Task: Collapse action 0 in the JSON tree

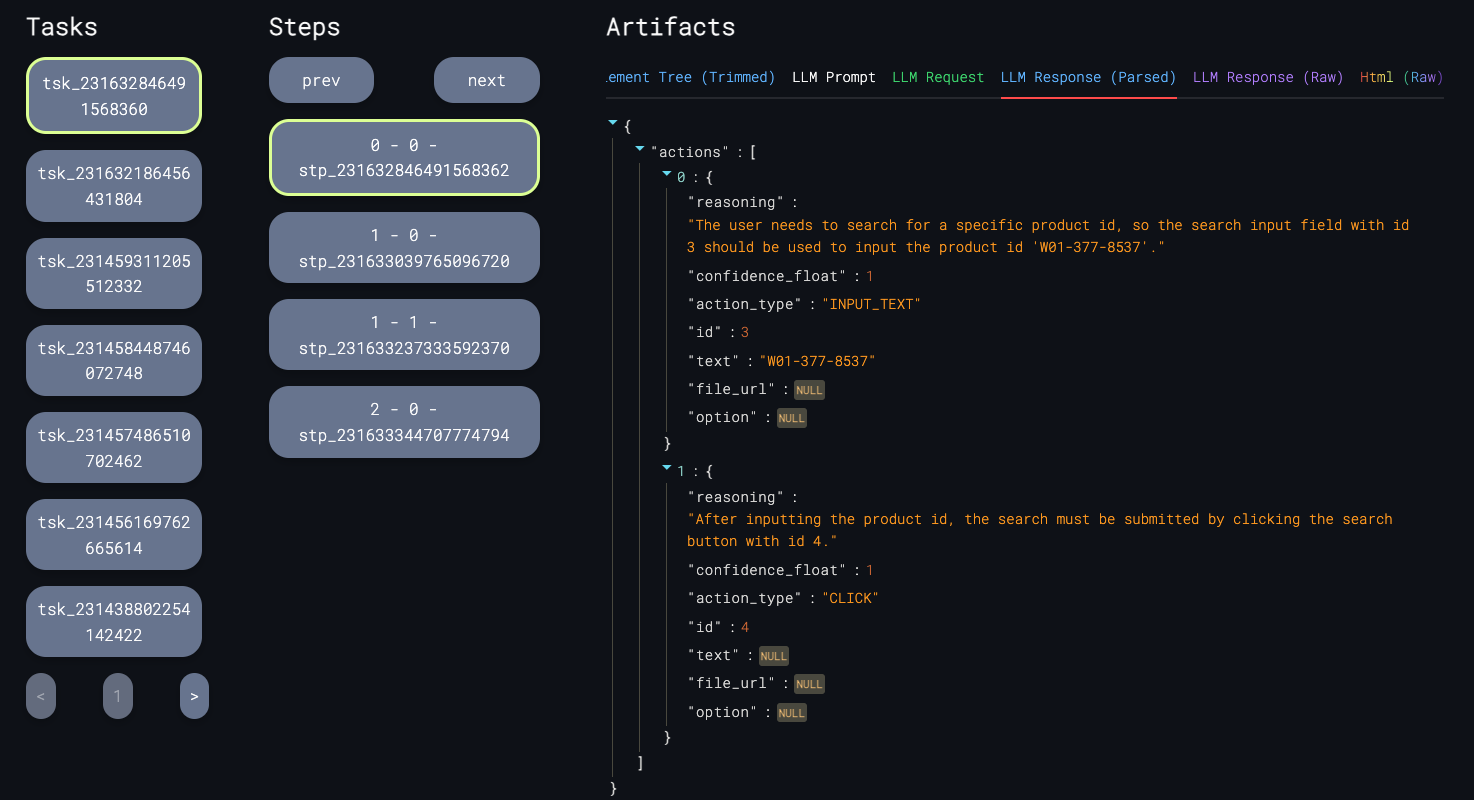Action: (x=667, y=175)
